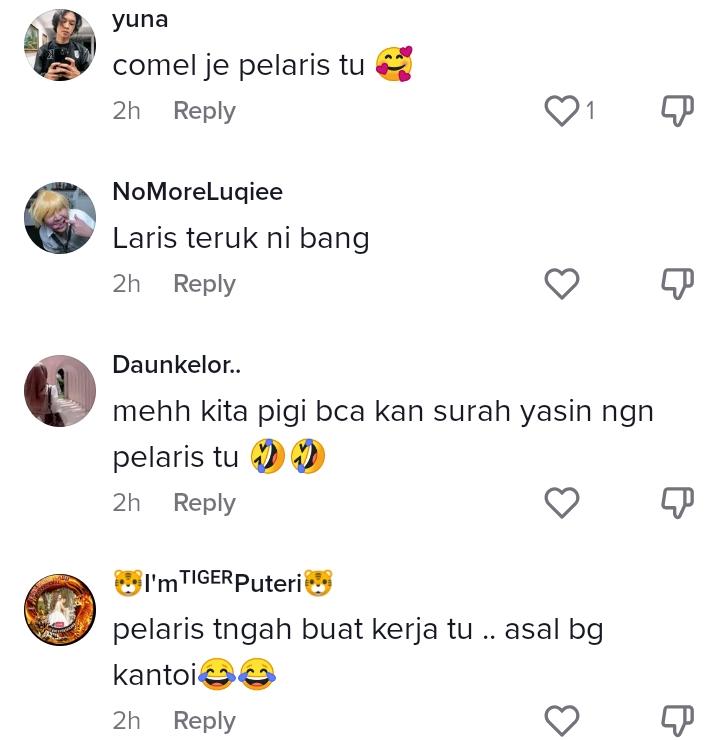
Task: Open the I'mTIGERPuteri username link
Action: tap(223, 583)
